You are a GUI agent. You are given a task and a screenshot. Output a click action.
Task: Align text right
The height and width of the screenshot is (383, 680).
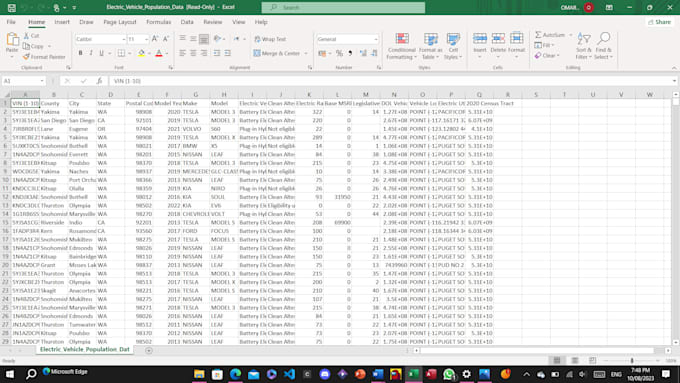[204, 53]
